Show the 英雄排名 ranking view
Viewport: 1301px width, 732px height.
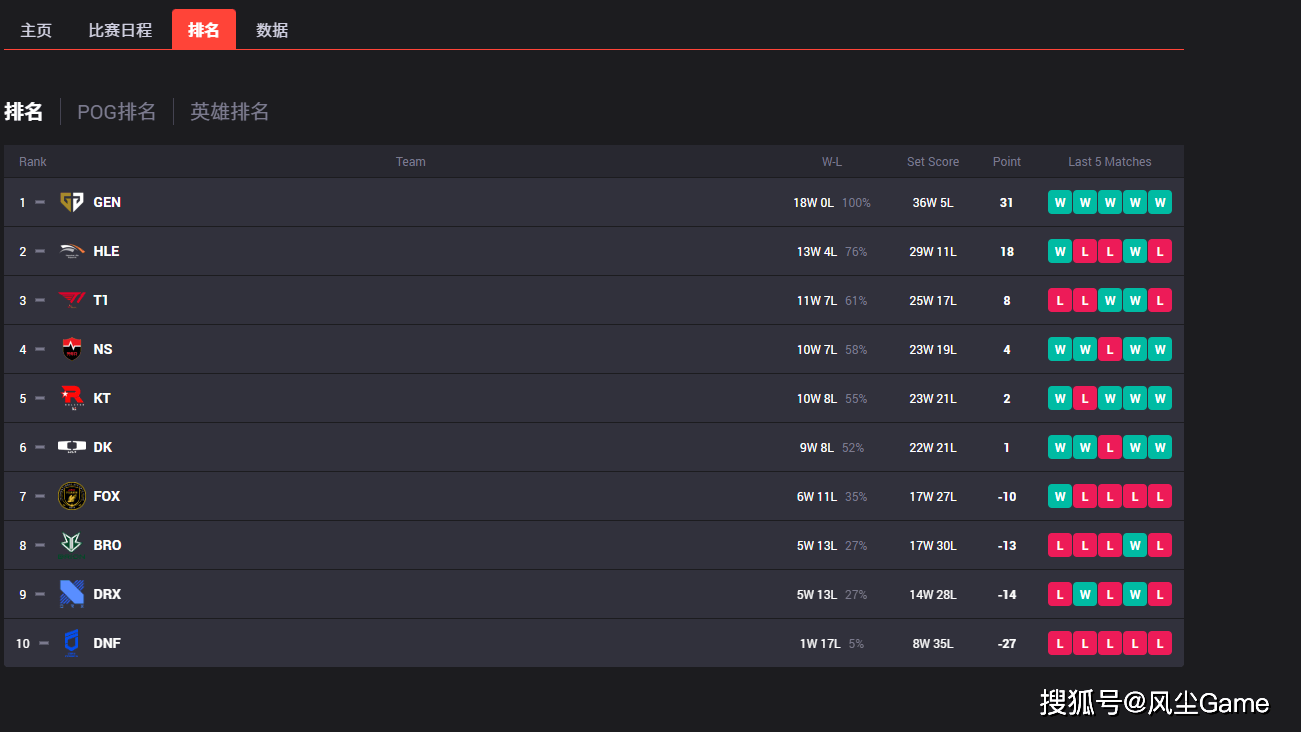(230, 112)
